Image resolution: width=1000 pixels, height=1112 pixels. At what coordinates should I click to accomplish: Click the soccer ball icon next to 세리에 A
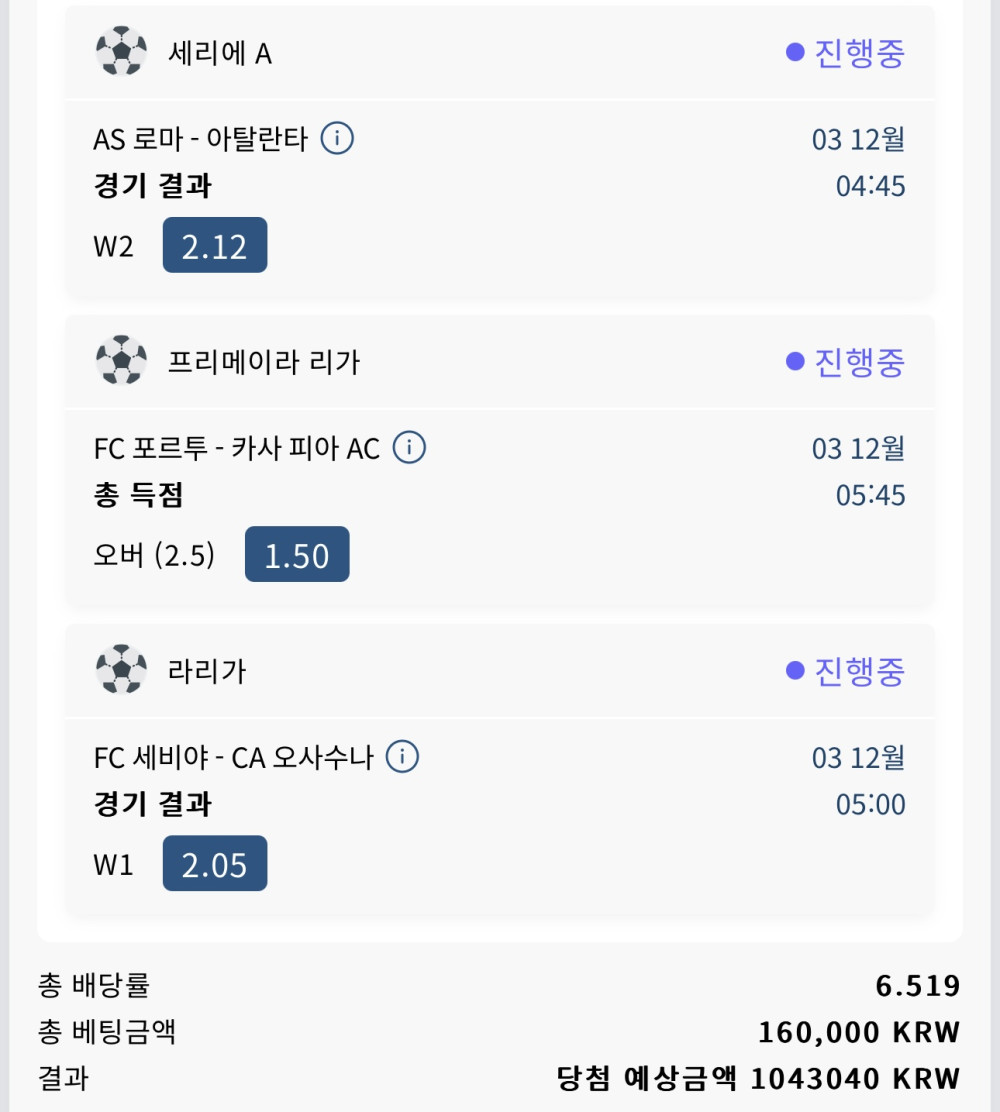[121, 52]
